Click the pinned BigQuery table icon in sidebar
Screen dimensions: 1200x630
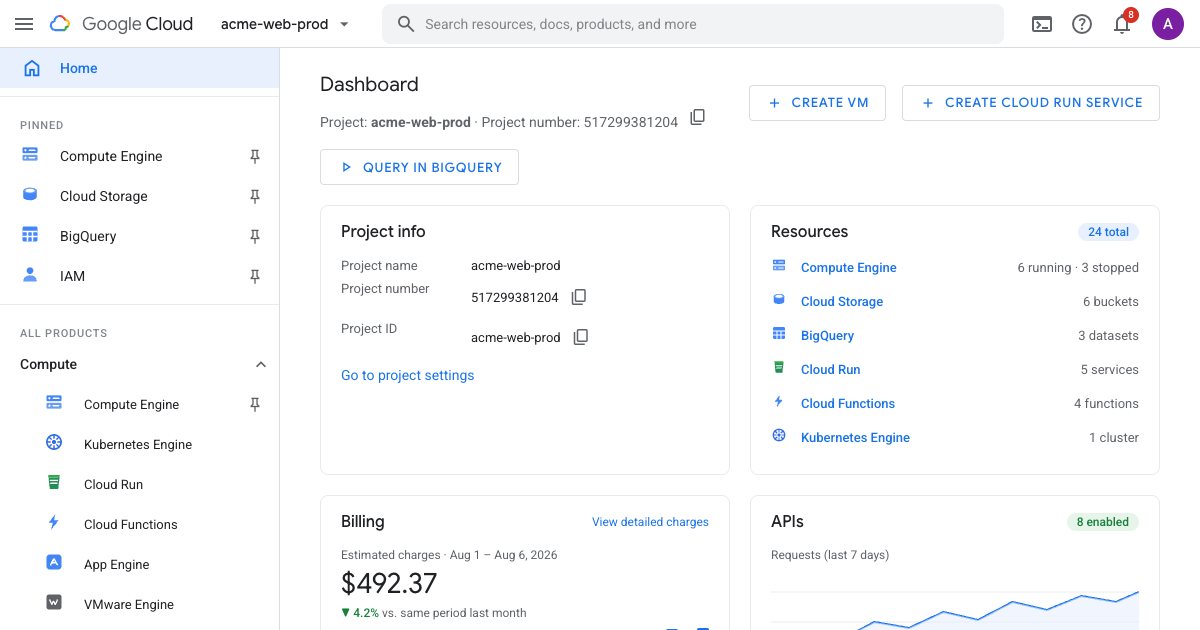click(x=30, y=235)
